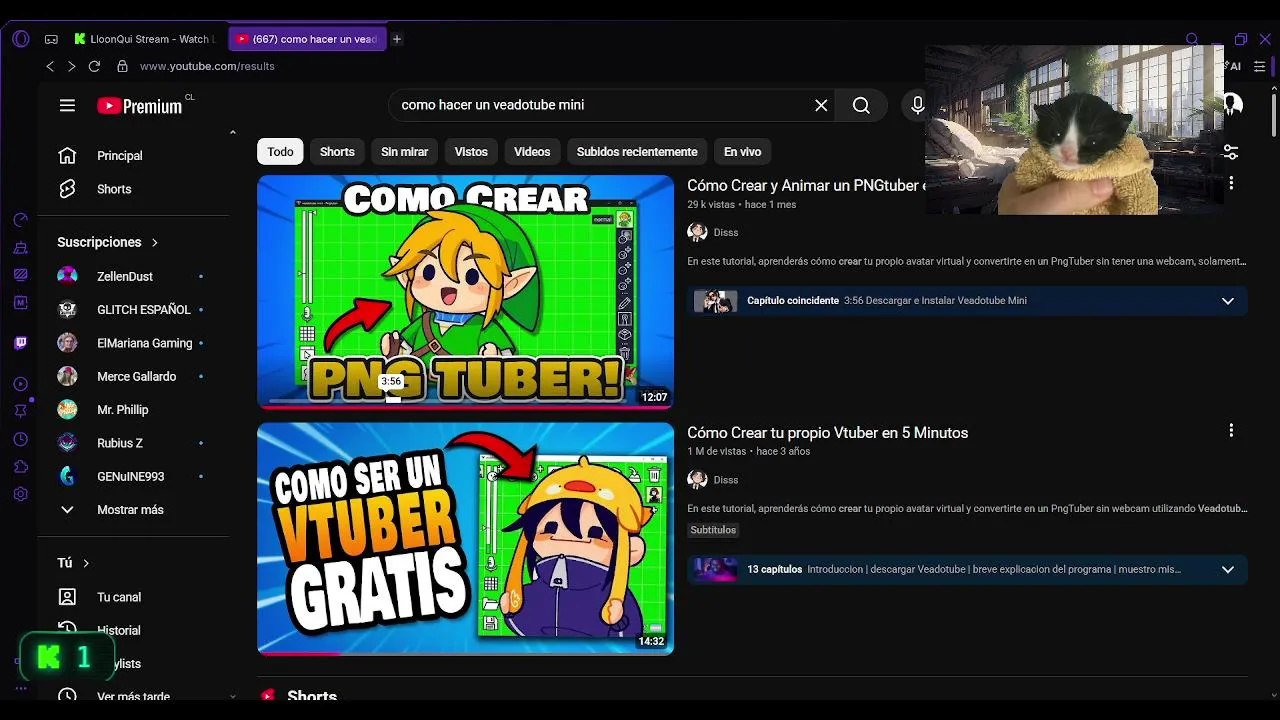This screenshot has height=720, width=1280.
Task: Open the browser AI button
Action: 1232,66
